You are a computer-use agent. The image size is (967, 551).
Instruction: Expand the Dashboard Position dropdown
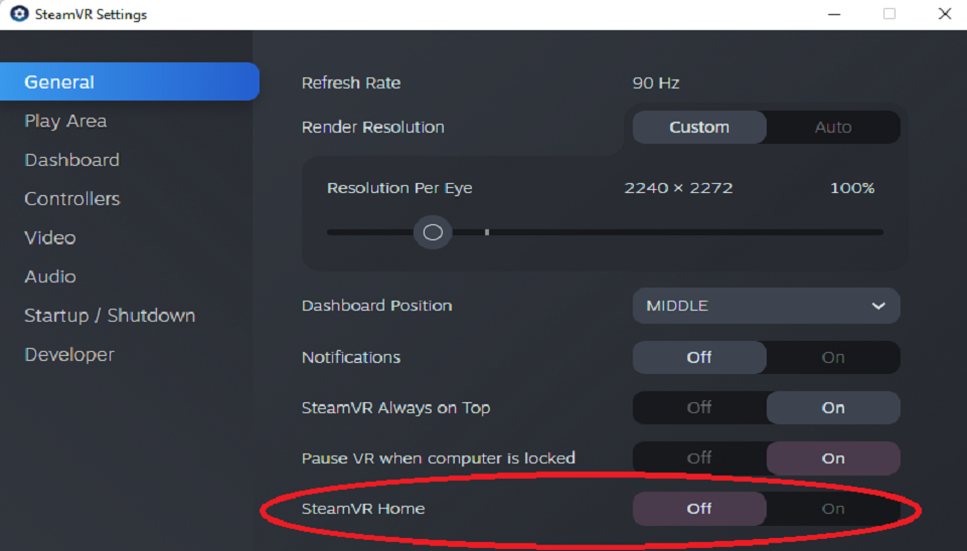click(x=765, y=306)
